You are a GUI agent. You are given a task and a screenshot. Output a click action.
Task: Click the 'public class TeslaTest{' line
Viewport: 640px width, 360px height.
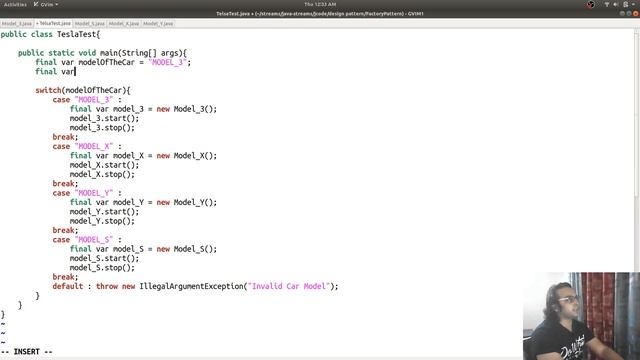(x=50, y=34)
